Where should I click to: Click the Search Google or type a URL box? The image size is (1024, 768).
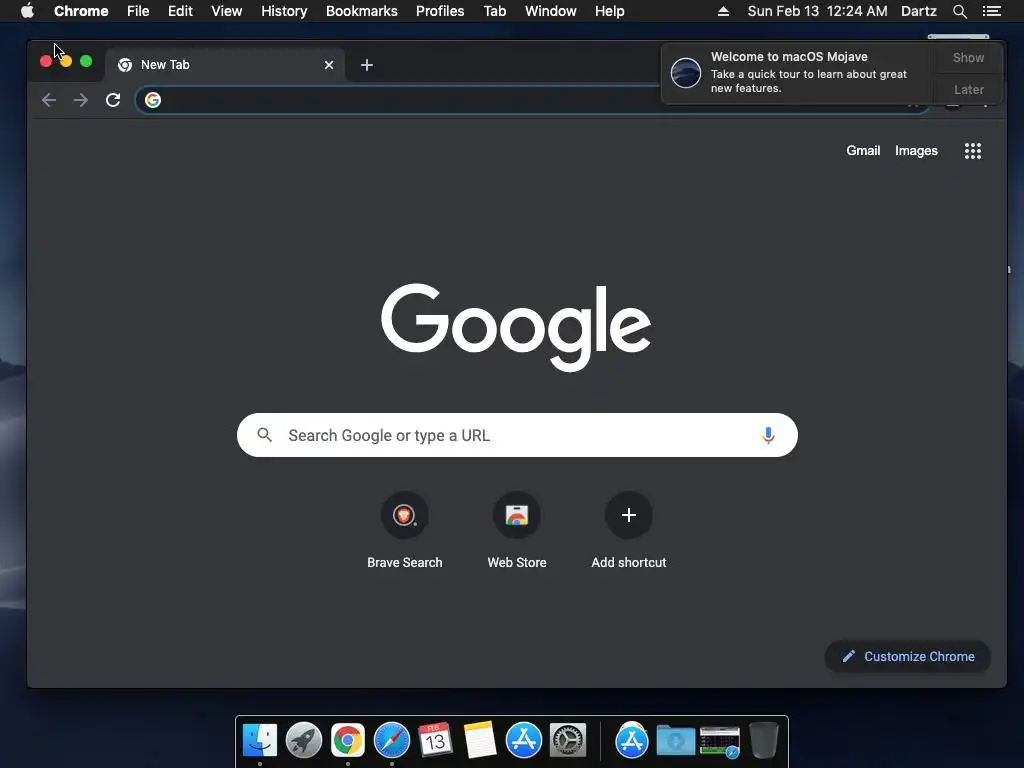517,435
